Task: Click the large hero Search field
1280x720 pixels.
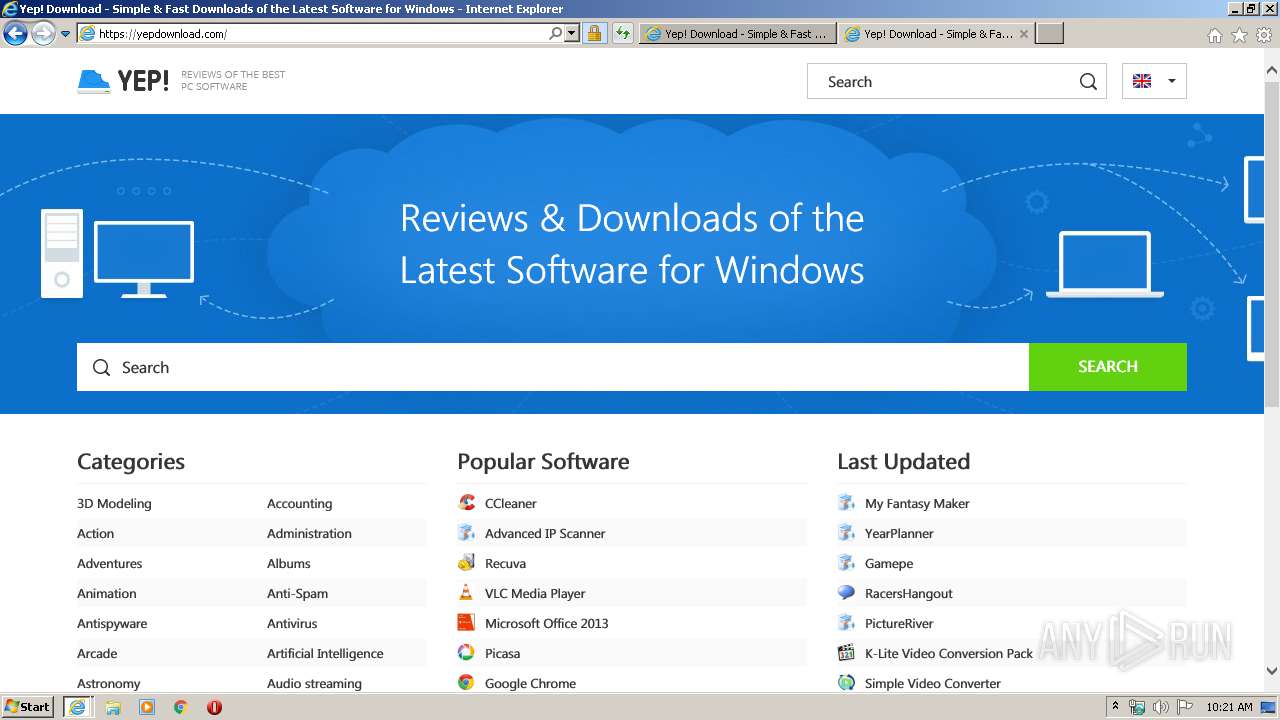Action: [x=553, y=367]
